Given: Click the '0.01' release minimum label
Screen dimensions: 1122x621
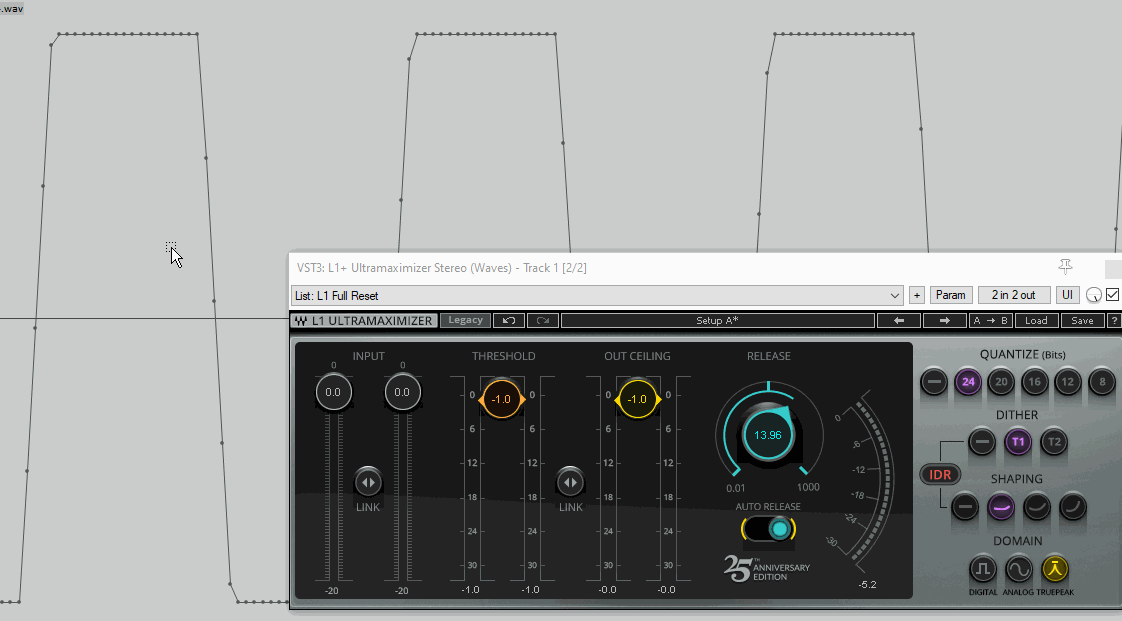Looking at the screenshot, I should point(736,488).
